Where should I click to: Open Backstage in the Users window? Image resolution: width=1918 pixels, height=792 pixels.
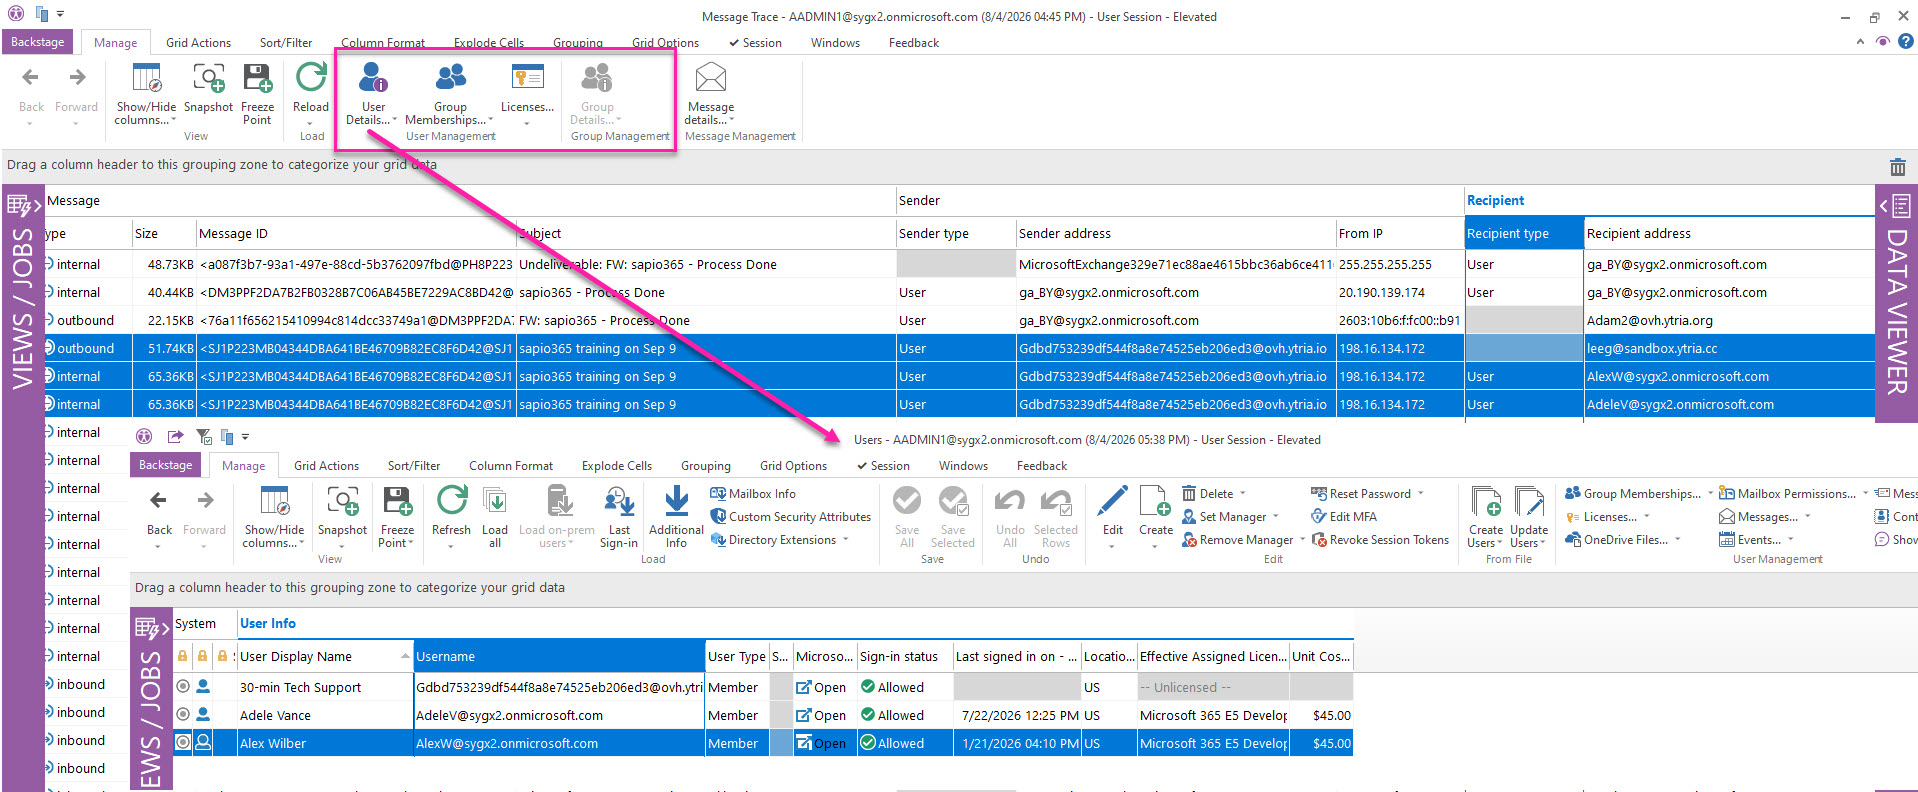166,465
